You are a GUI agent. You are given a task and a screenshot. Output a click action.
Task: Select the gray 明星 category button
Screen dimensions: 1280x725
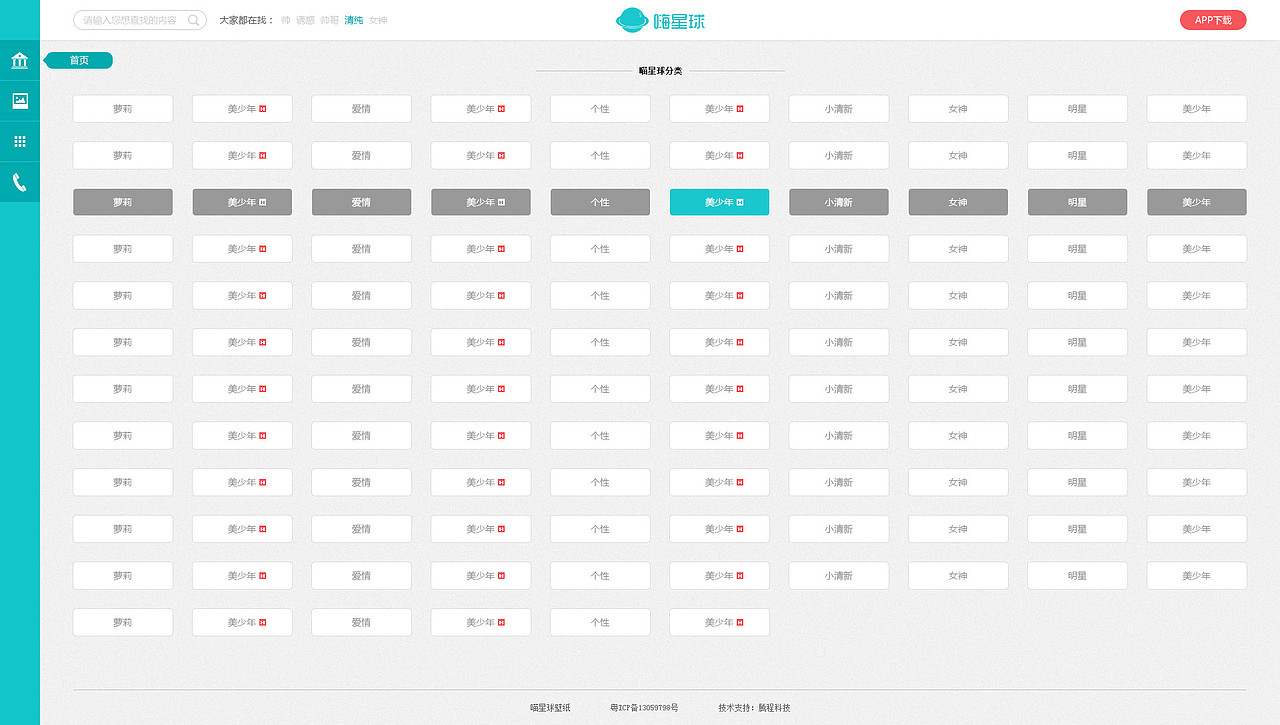tap(1077, 202)
